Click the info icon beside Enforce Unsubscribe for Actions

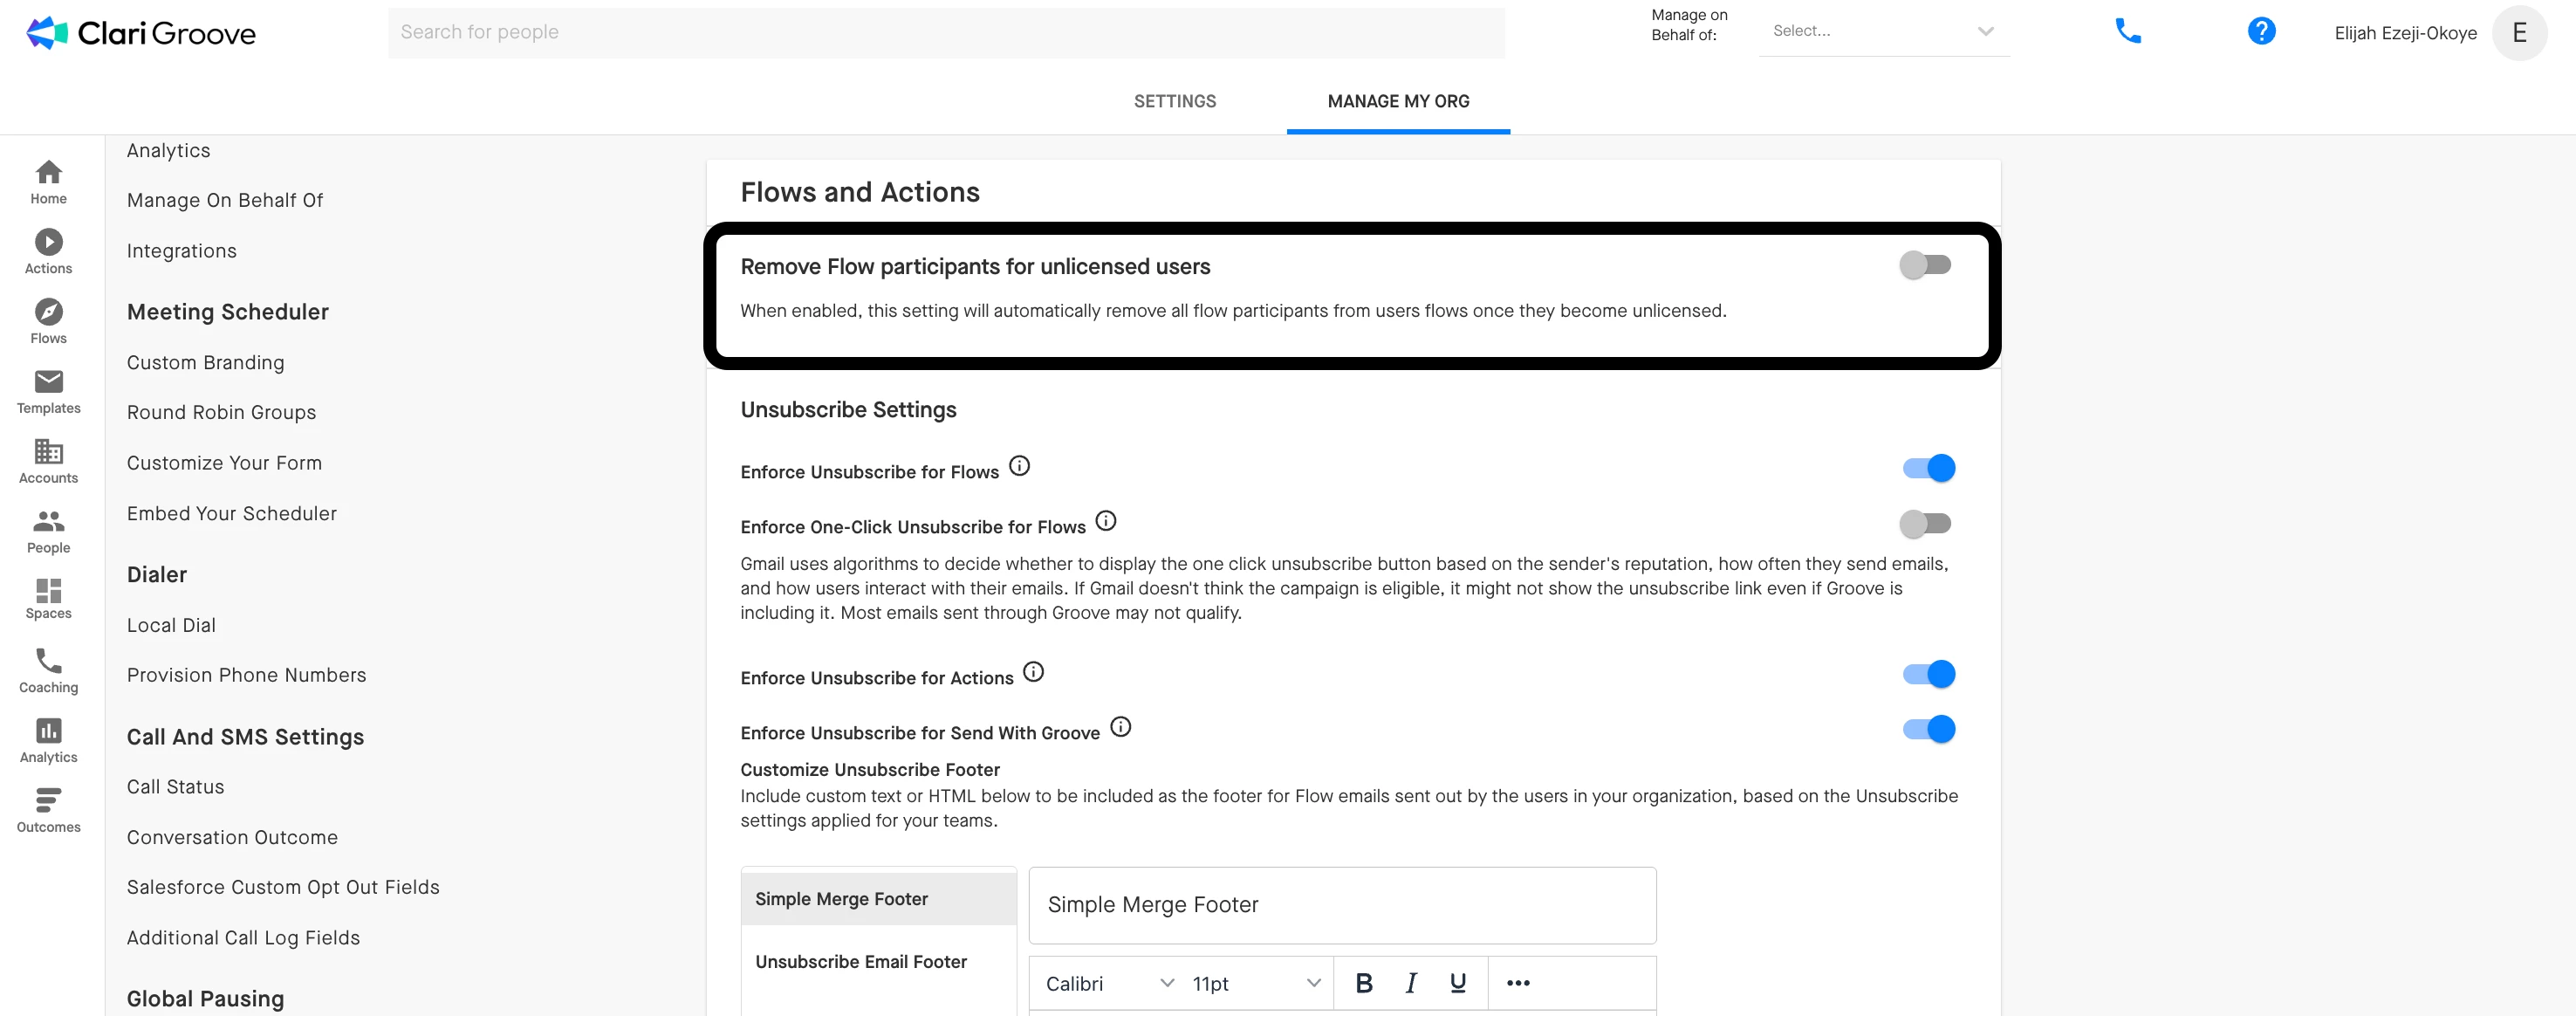click(1033, 672)
